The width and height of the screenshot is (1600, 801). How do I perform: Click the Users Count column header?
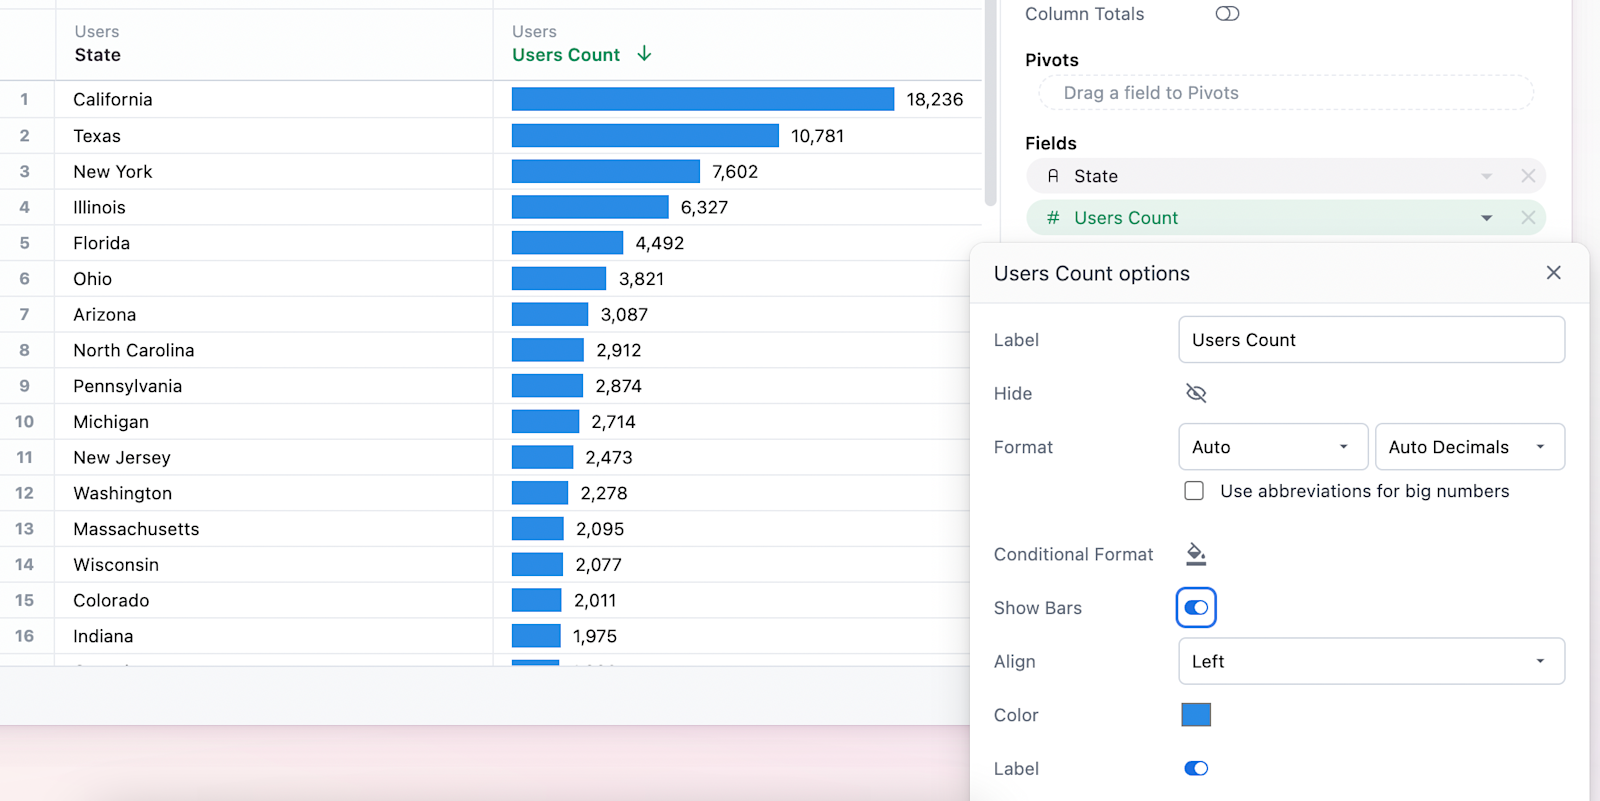[x=566, y=55]
